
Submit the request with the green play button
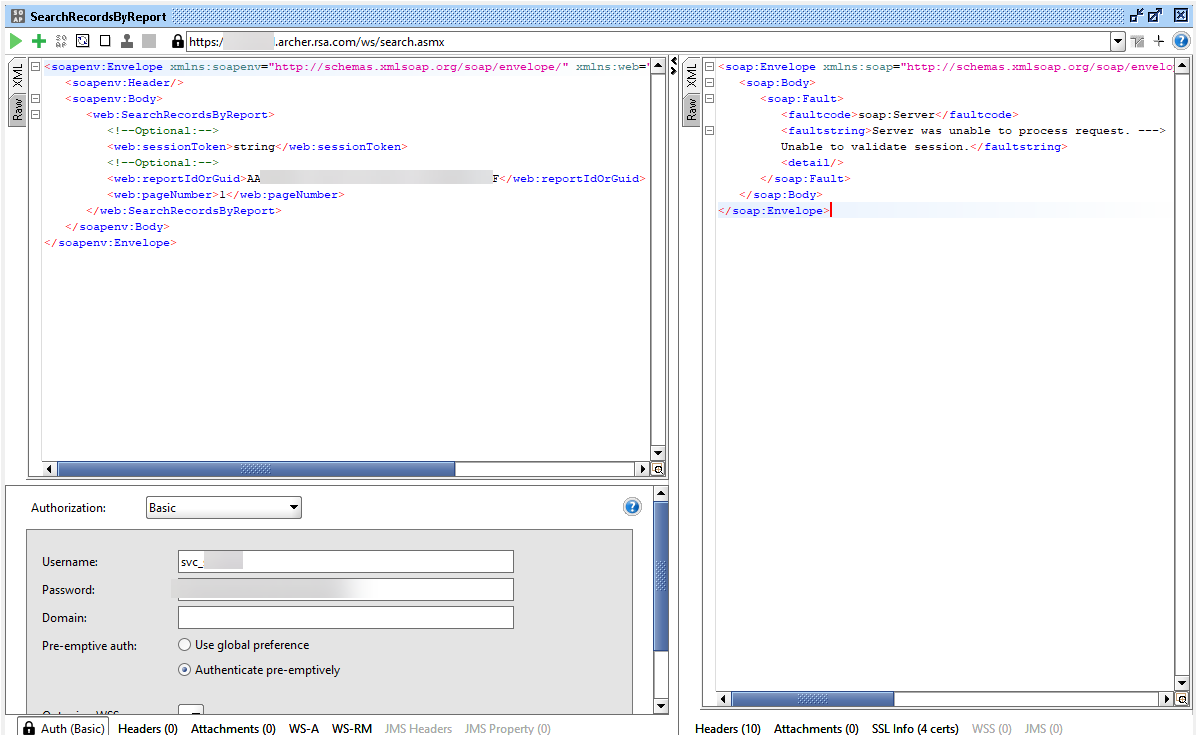coord(15,41)
